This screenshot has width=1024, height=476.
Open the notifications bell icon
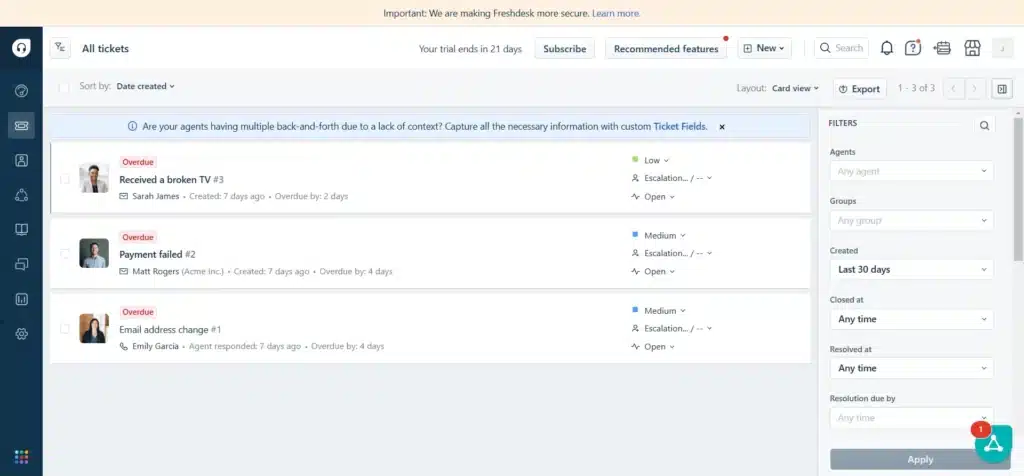pyautogui.click(x=886, y=48)
